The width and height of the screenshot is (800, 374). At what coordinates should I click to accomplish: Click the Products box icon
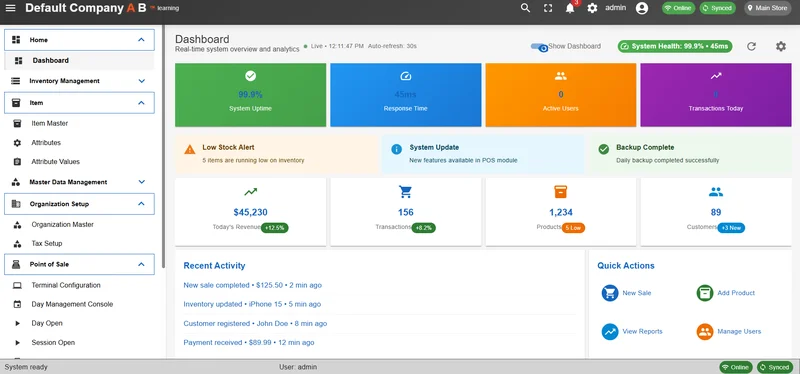point(561,192)
